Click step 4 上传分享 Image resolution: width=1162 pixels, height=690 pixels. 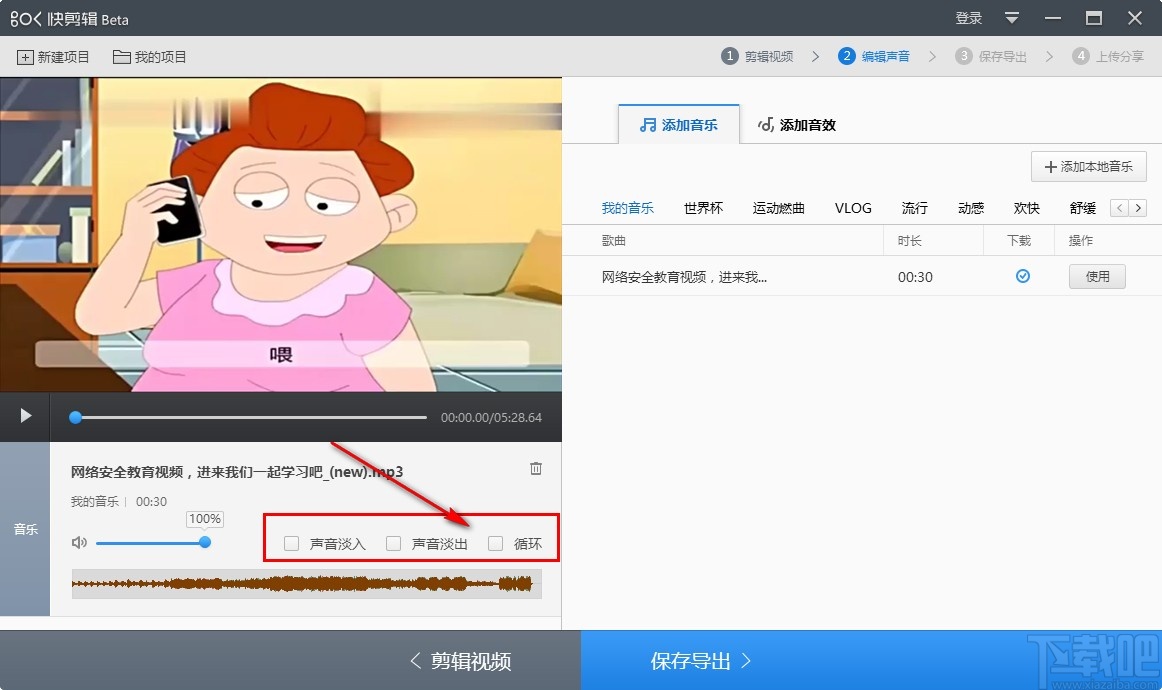tap(1108, 56)
